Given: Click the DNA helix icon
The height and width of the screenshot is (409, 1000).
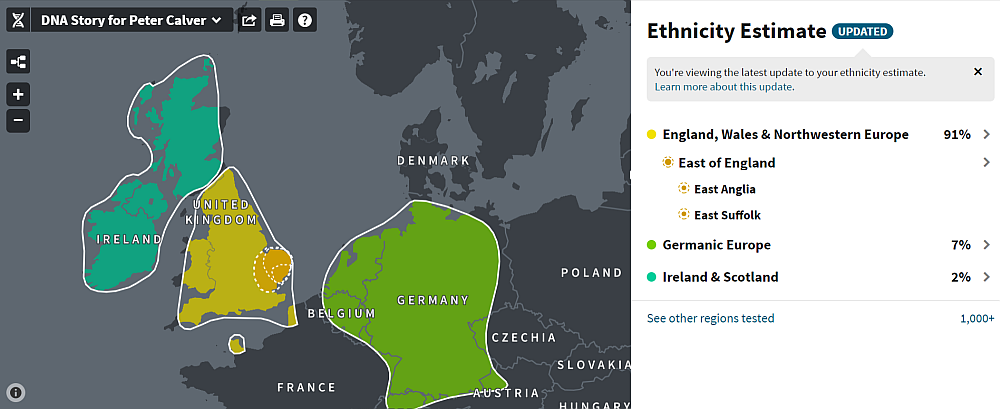Looking at the screenshot, I should [18, 20].
